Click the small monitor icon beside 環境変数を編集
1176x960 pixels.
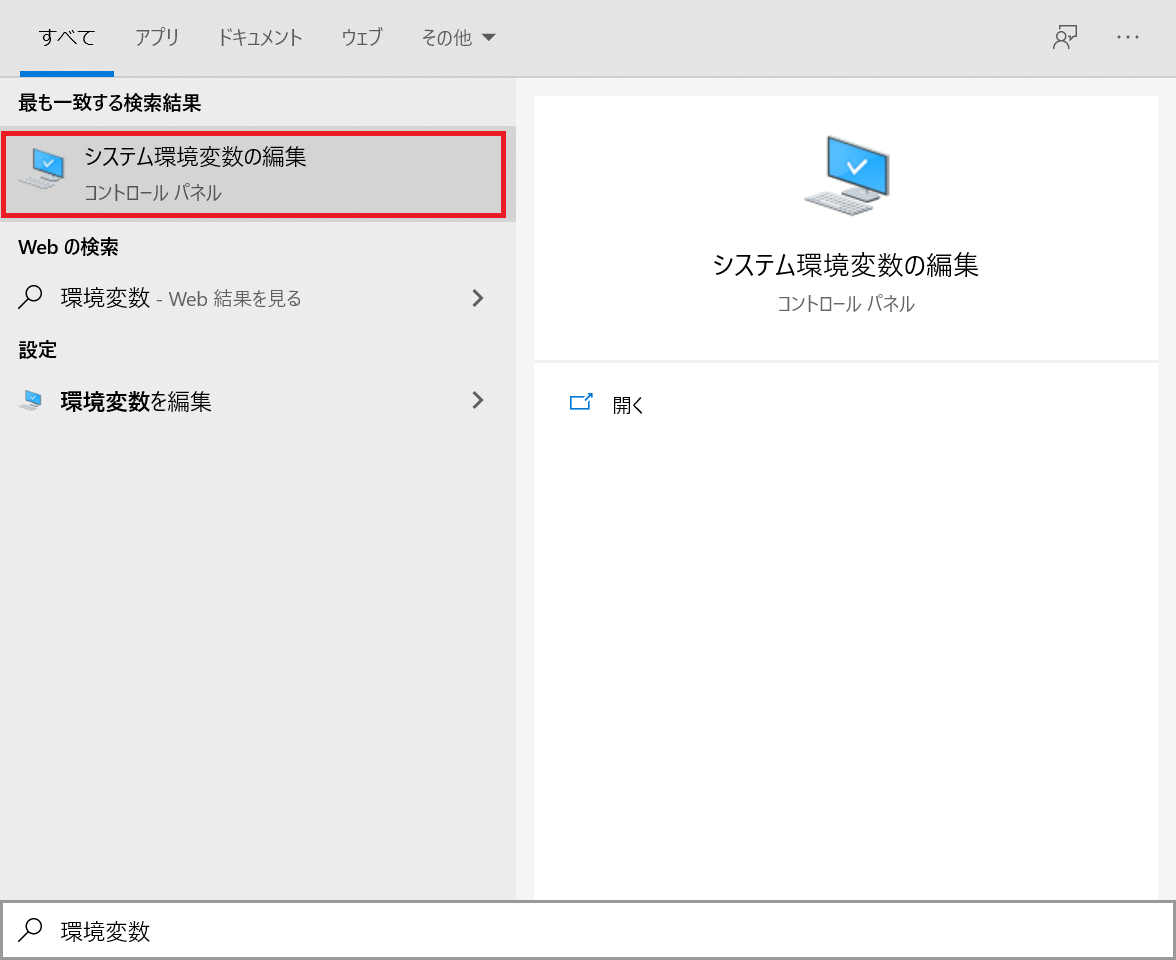30,400
